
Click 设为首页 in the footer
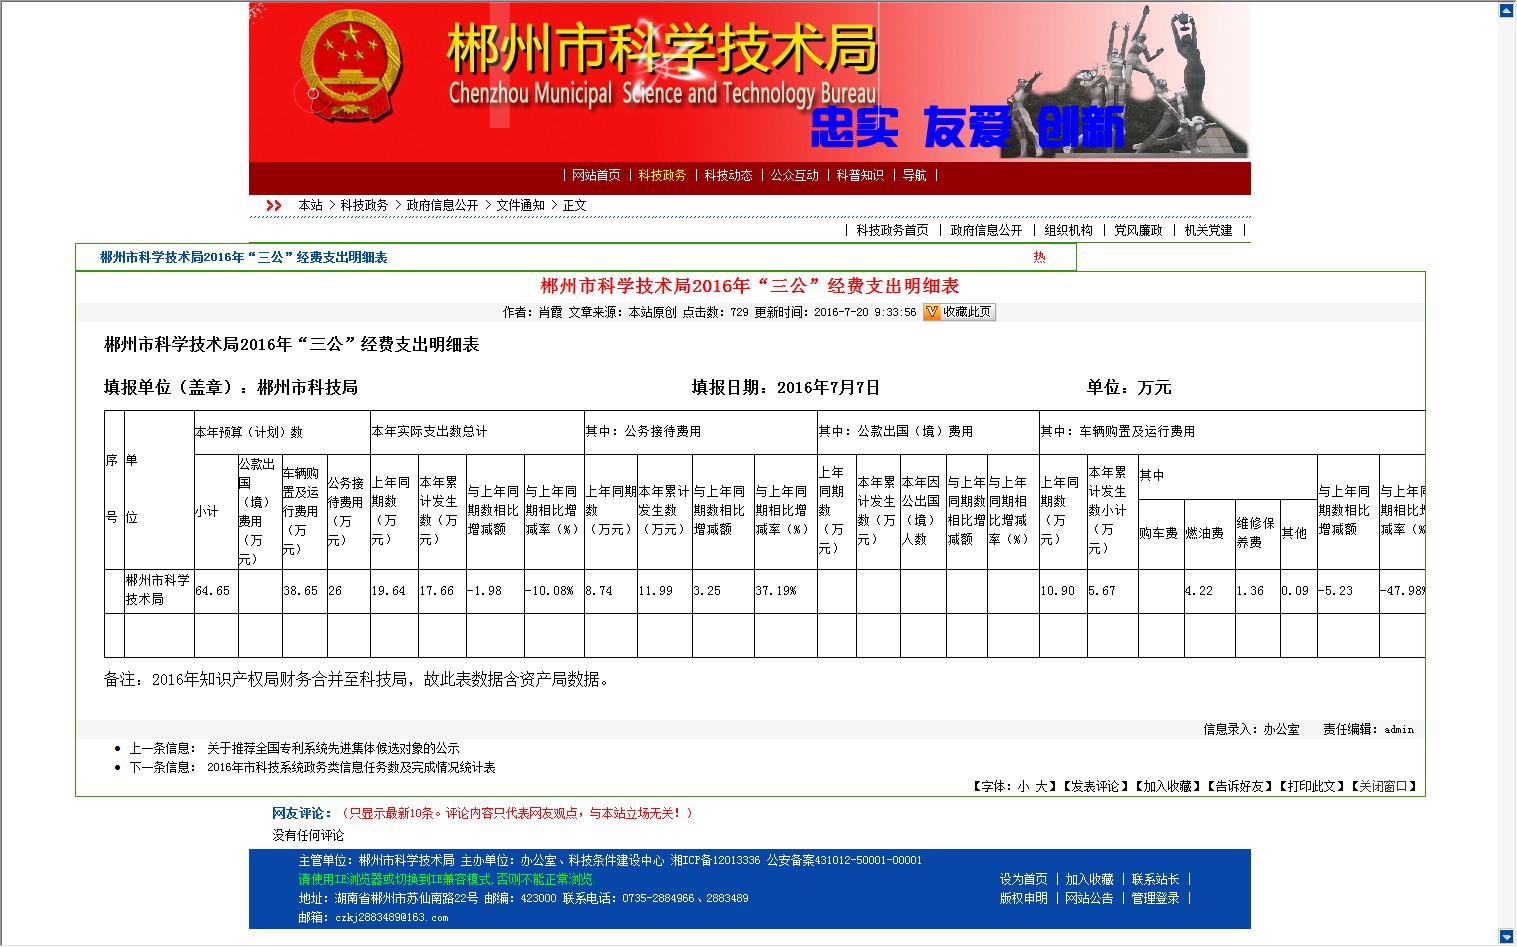(1023, 879)
